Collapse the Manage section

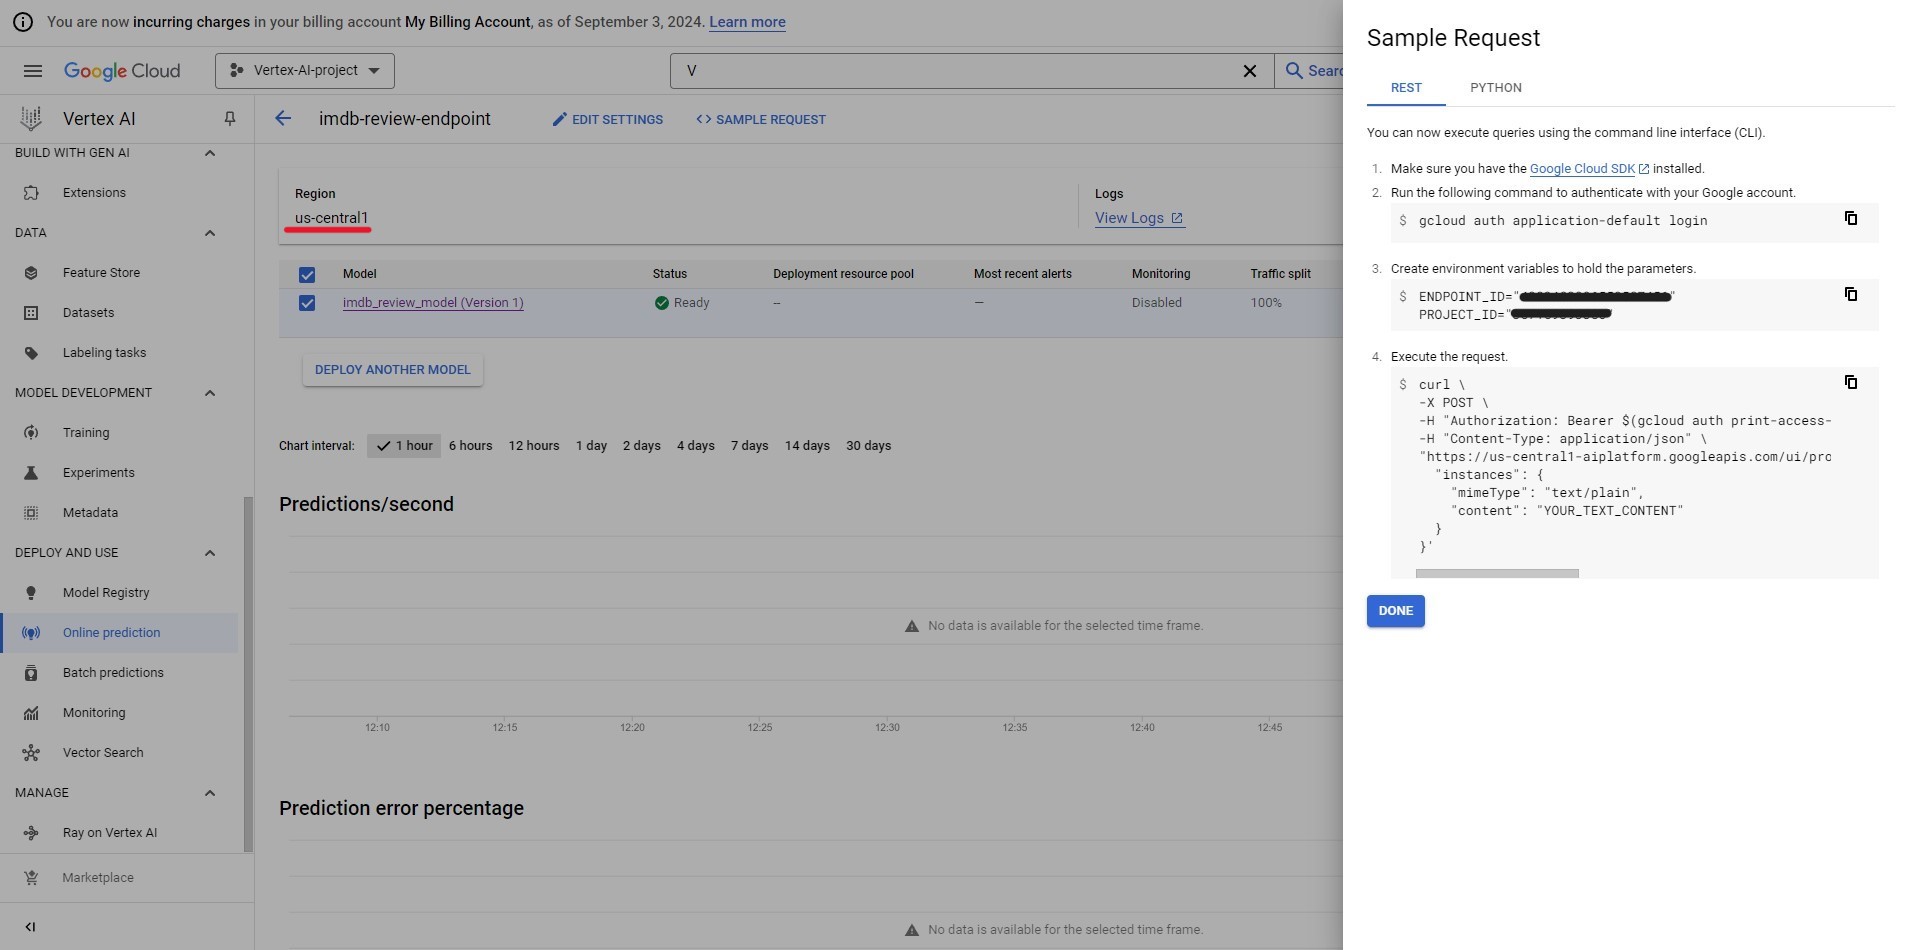[210, 793]
